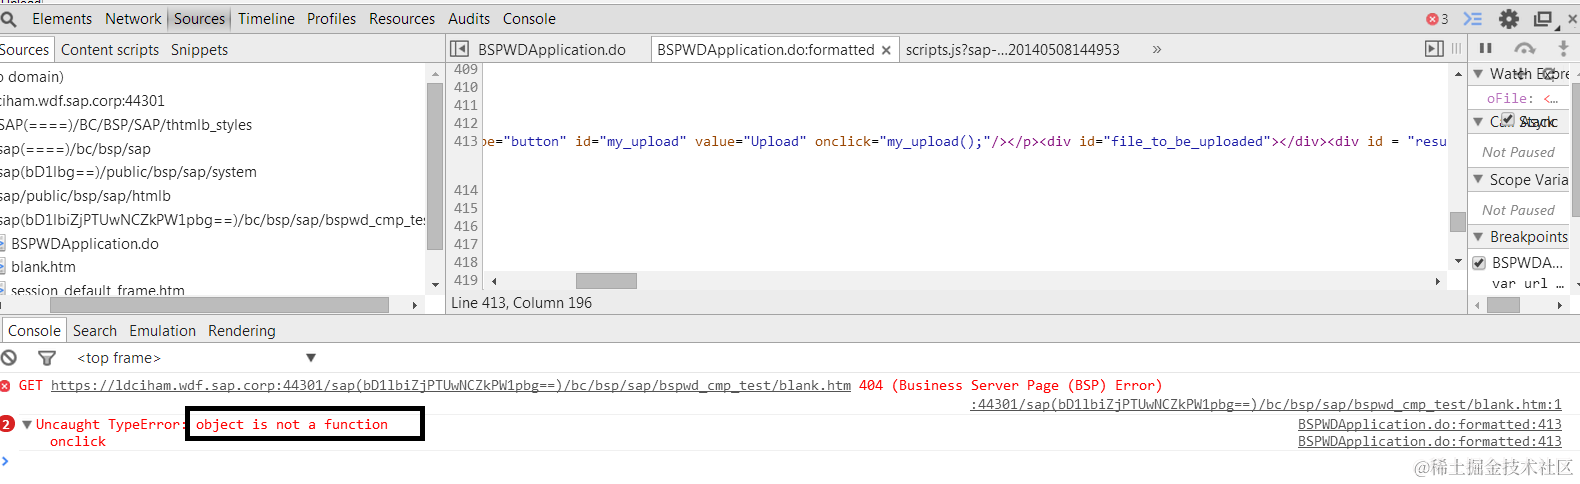Select the Snippets navigator tab
The height and width of the screenshot is (484, 1580).
click(x=199, y=50)
